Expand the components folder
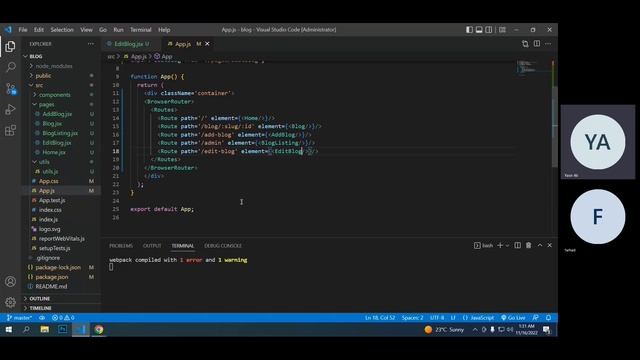The height and width of the screenshot is (360, 640). [x=35, y=95]
